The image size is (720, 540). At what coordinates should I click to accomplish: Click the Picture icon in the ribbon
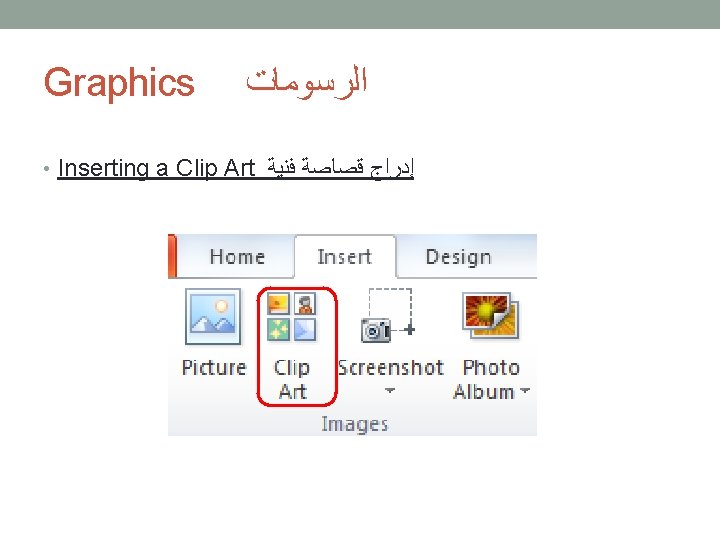click(x=213, y=317)
